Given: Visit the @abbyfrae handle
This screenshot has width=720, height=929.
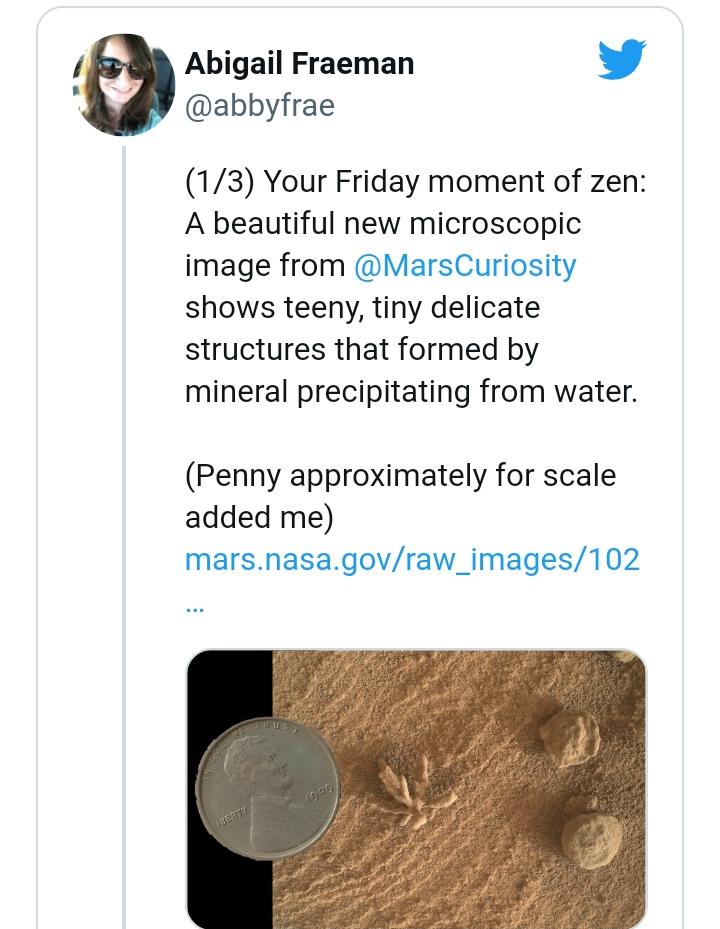Looking at the screenshot, I should [260, 105].
